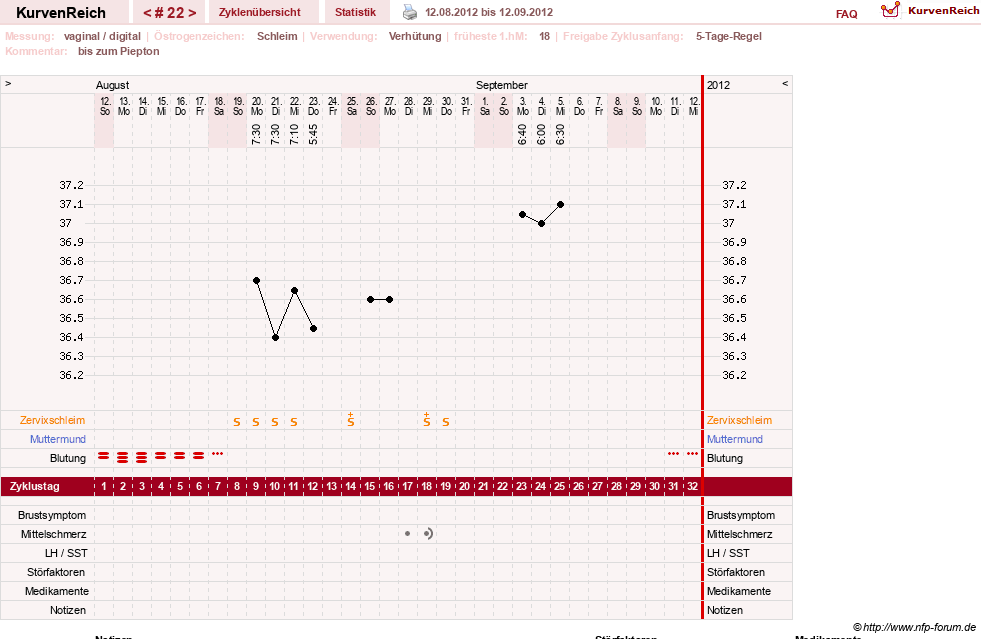The height and width of the screenshot is (639, 981).
Task: Go to next cycle with the '>' arrow
Action: pos(192,13)
